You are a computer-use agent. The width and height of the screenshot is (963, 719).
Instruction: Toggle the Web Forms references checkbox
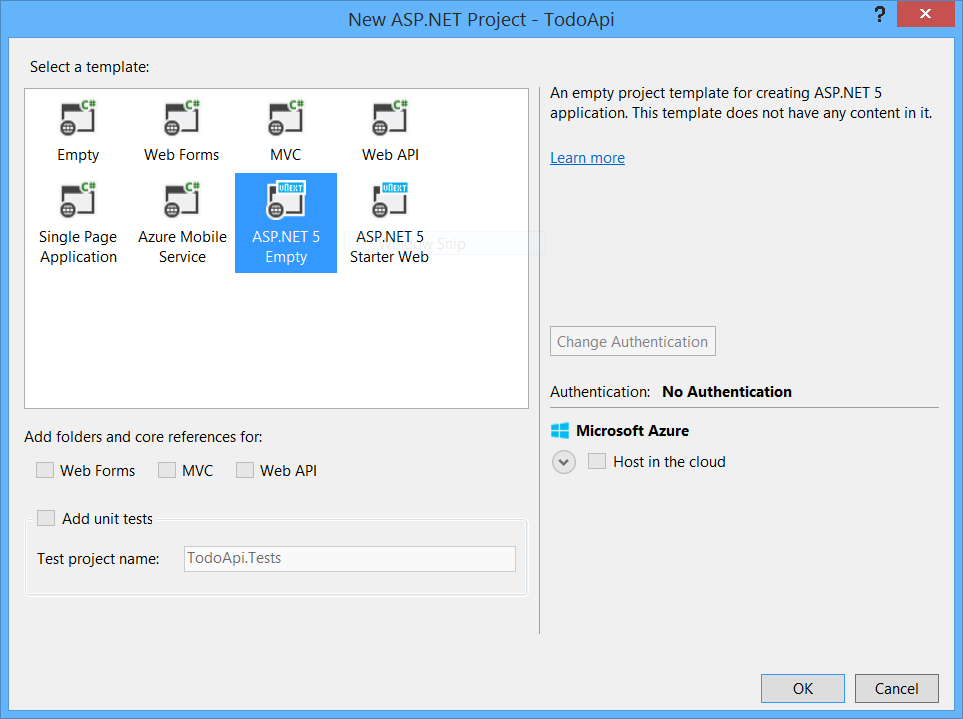(45, 470)
